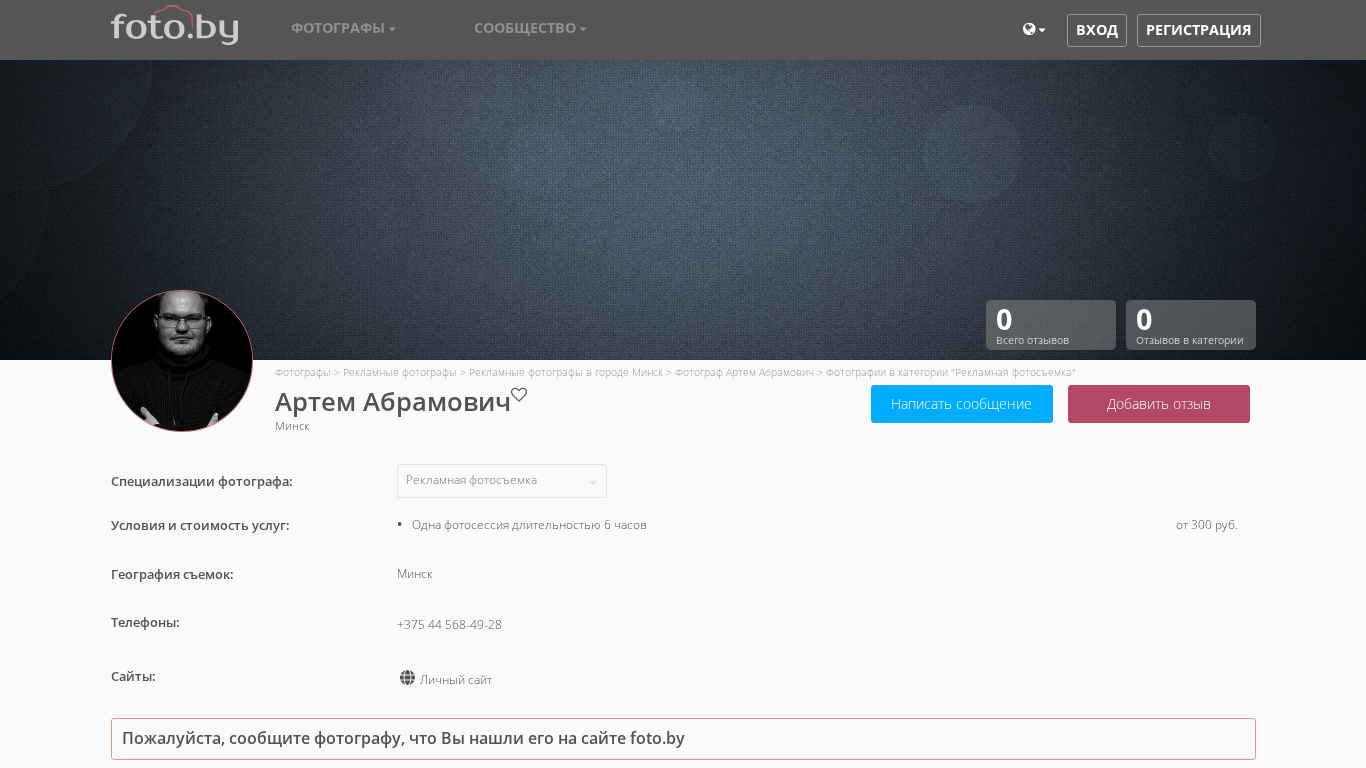
Task: Click the photographer's round avatar photo
Action: click(182, 361)
